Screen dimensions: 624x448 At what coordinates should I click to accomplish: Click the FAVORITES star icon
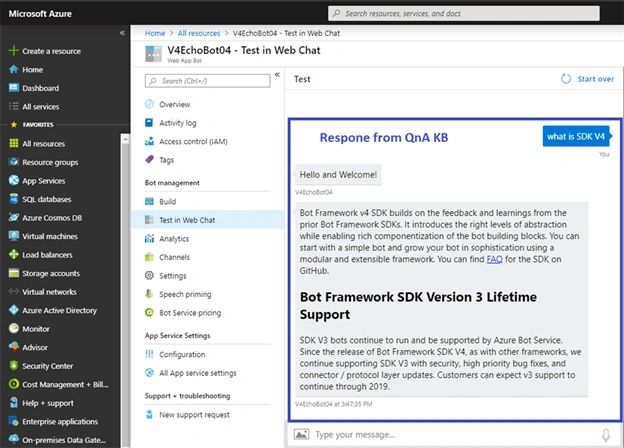(x=14, y=125)
